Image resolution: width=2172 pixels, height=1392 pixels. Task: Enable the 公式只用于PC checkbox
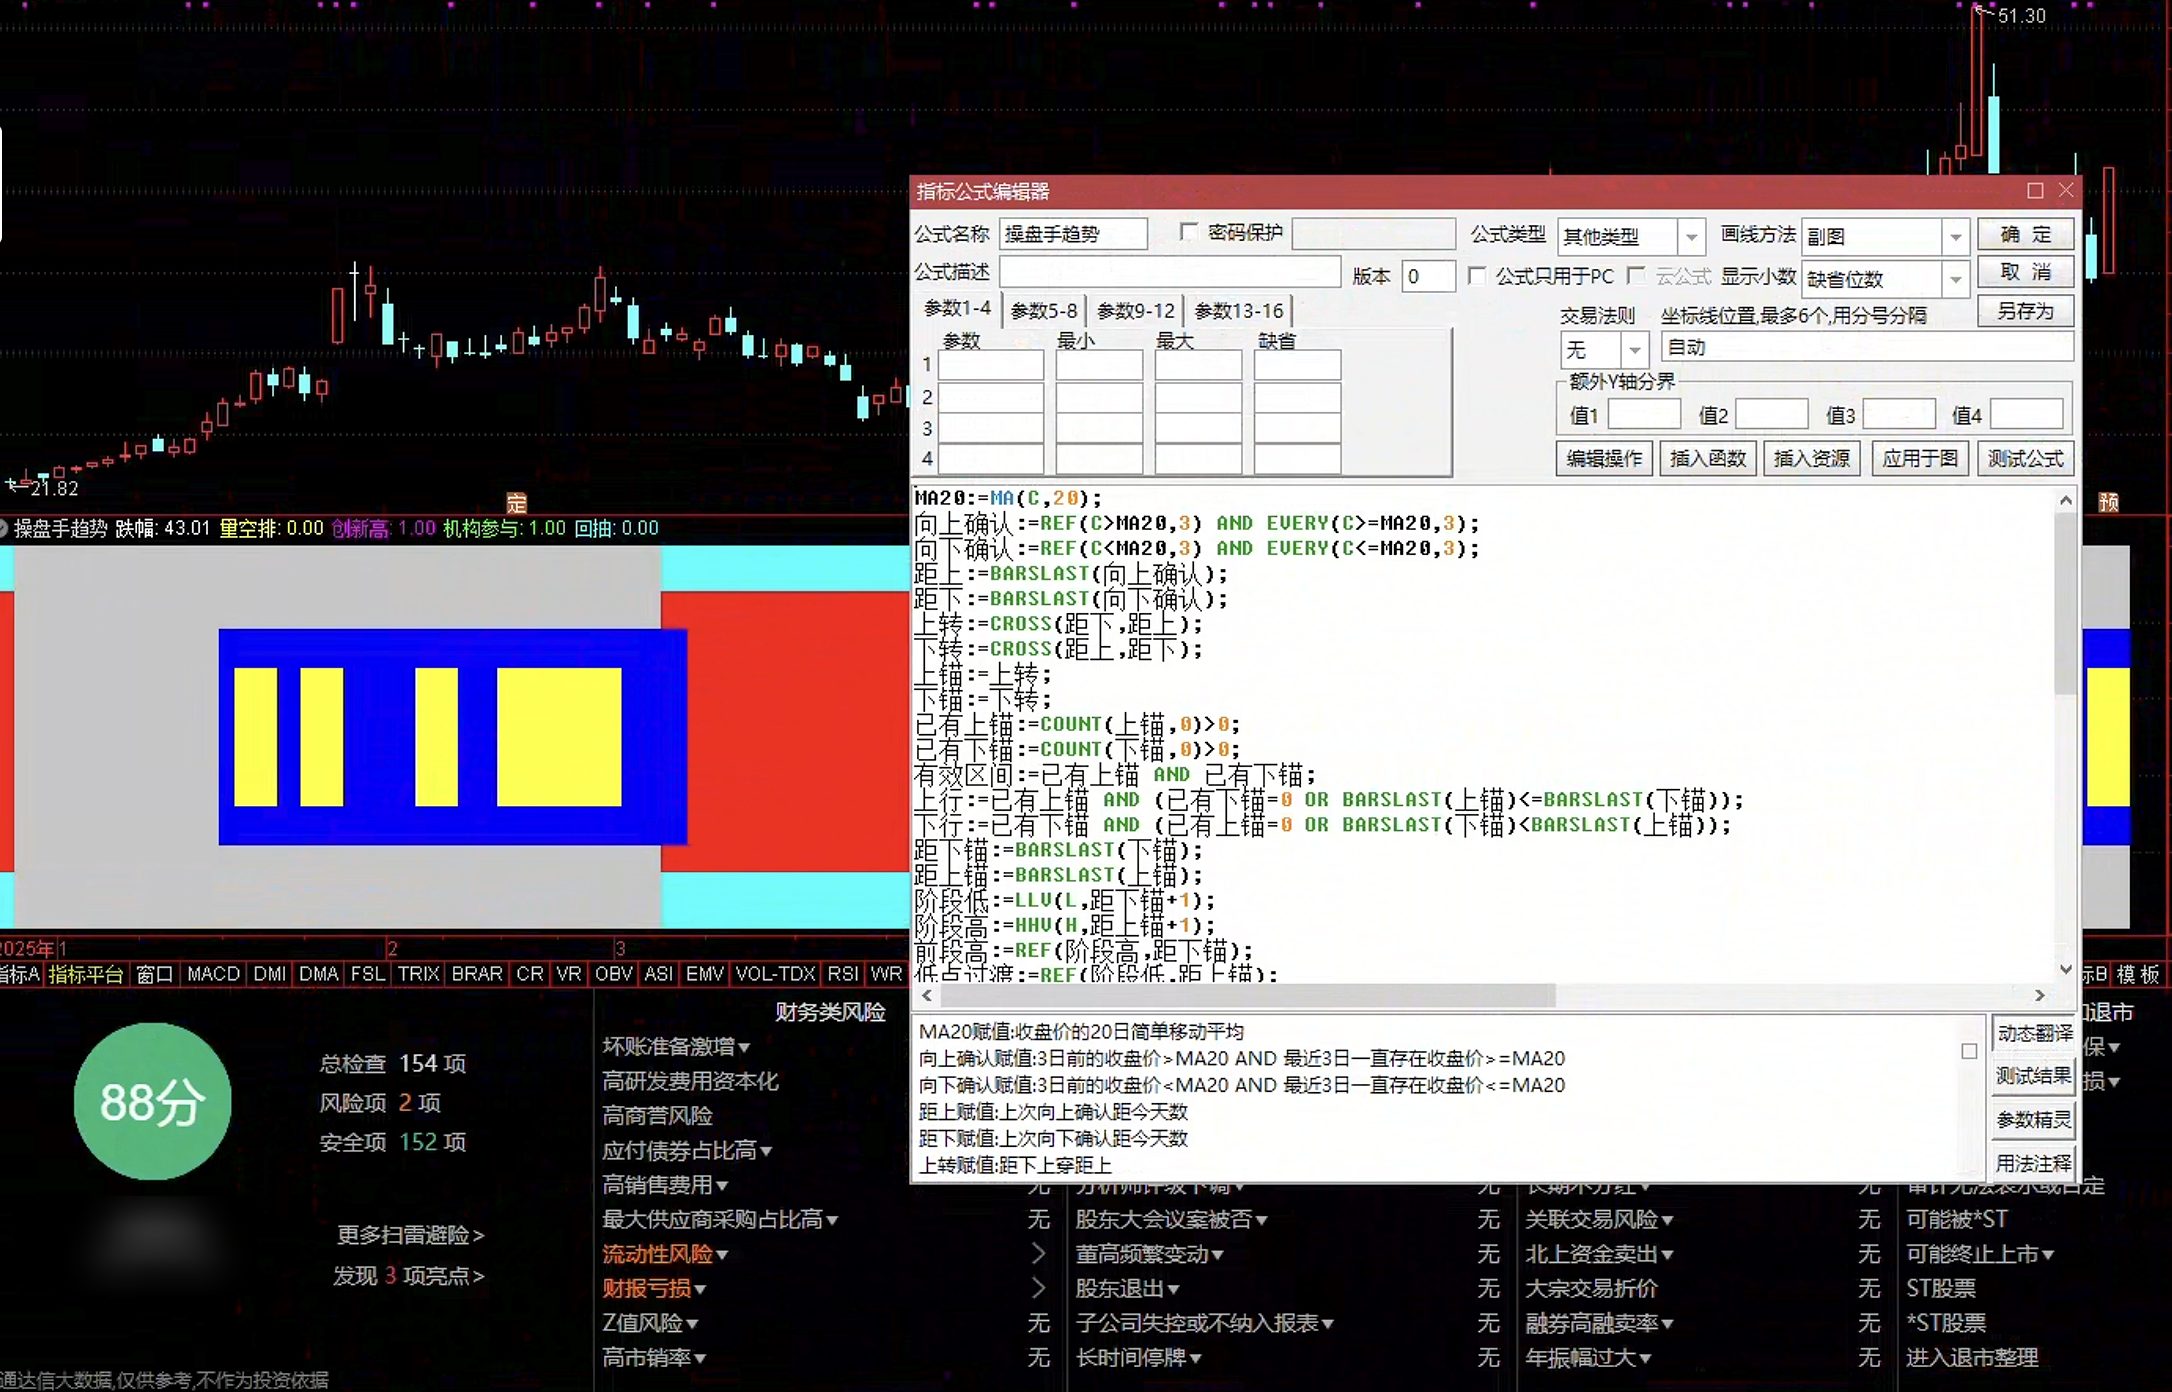pyautogui.click(x=1476, y=275)
